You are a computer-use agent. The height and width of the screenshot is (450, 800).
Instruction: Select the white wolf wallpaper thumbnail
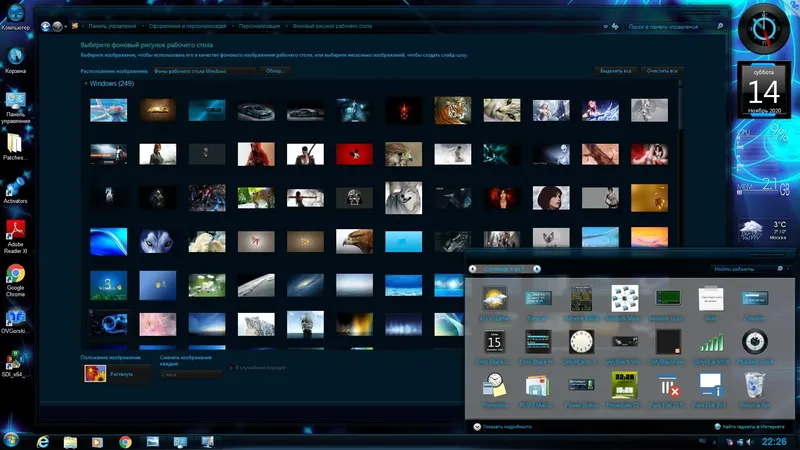point(403,198)
